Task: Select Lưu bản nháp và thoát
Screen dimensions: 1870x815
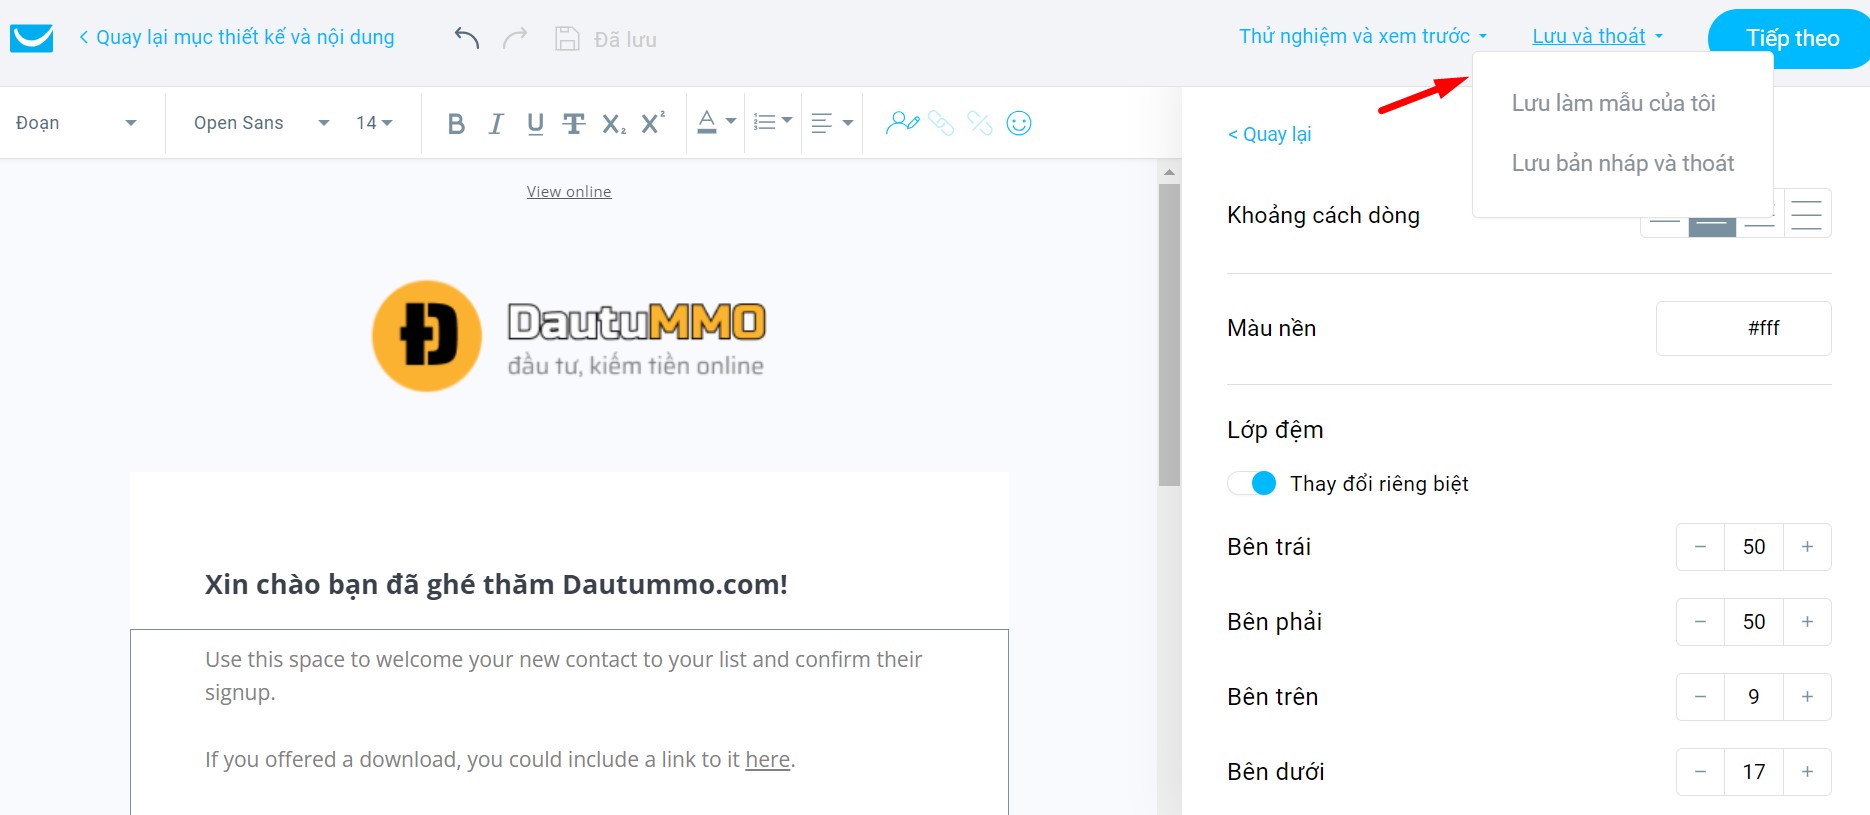Action: pyautogui.click(x=1623, y=163)
